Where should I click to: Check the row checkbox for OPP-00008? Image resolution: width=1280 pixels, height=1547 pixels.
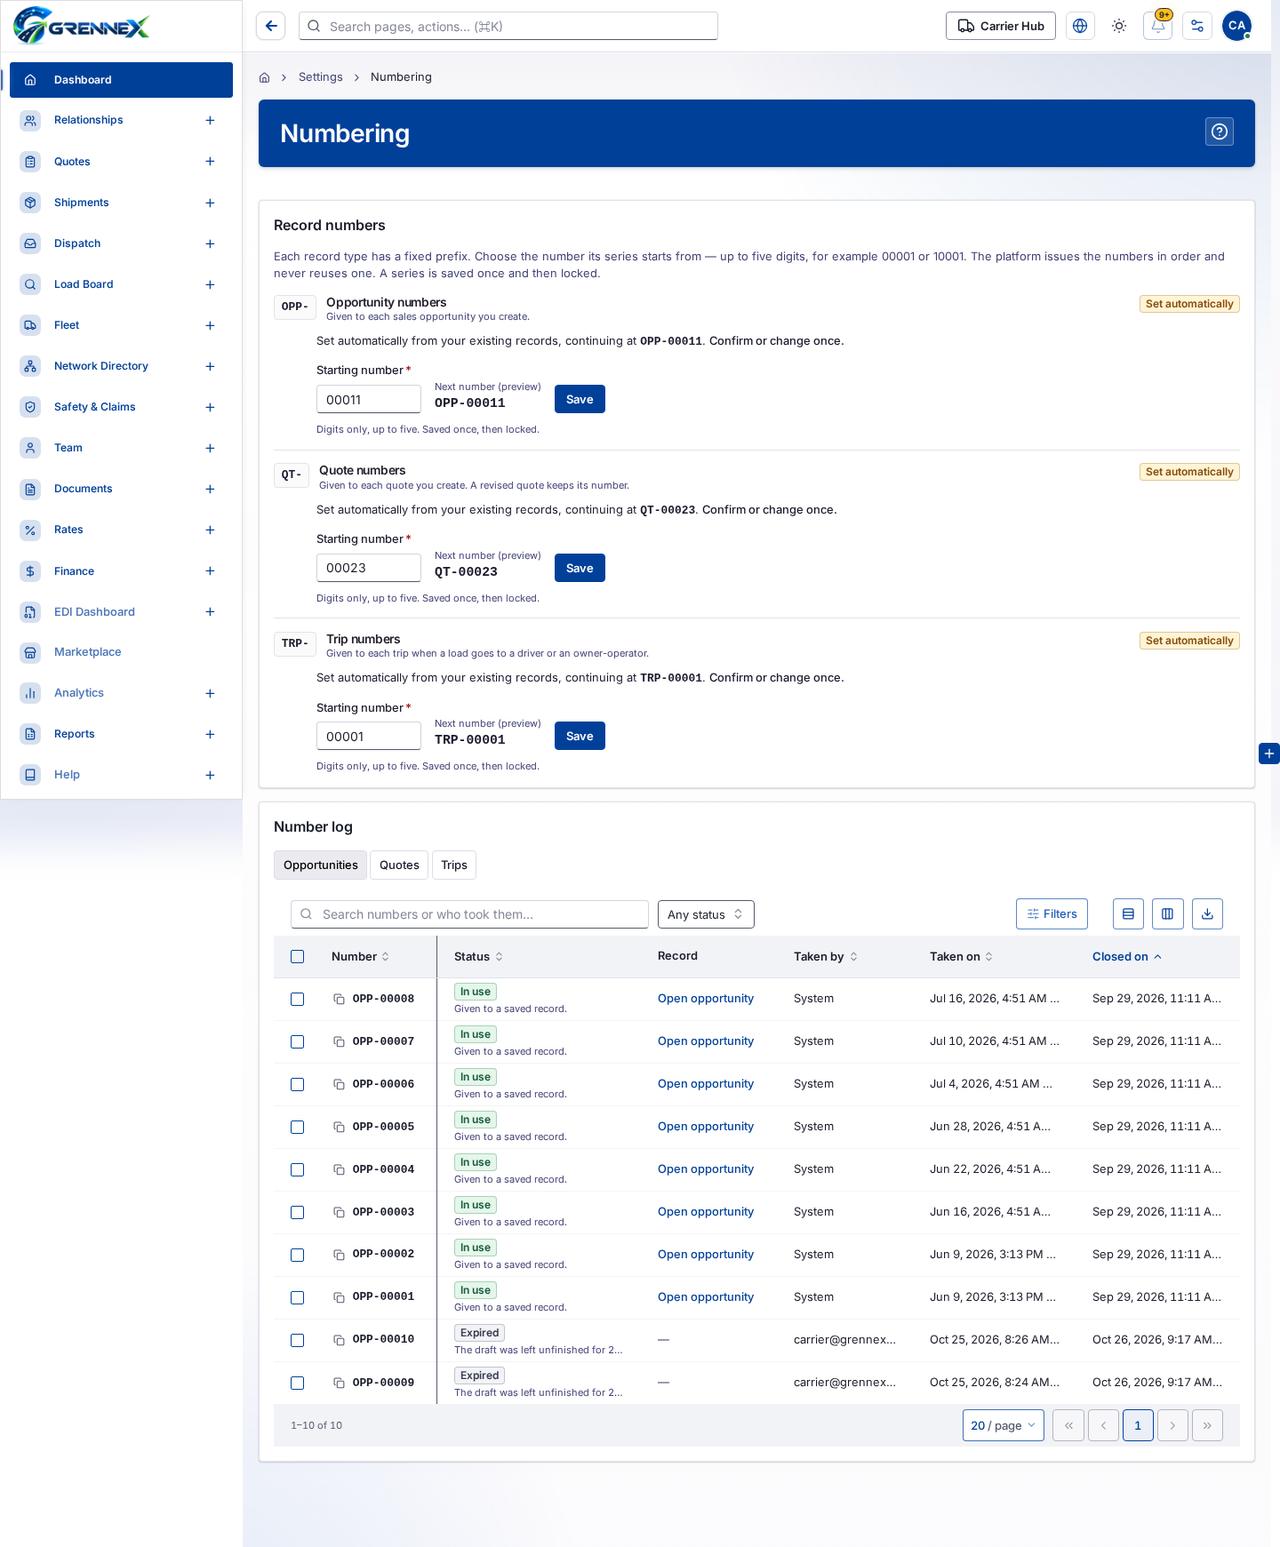click(x=297, y=999)
